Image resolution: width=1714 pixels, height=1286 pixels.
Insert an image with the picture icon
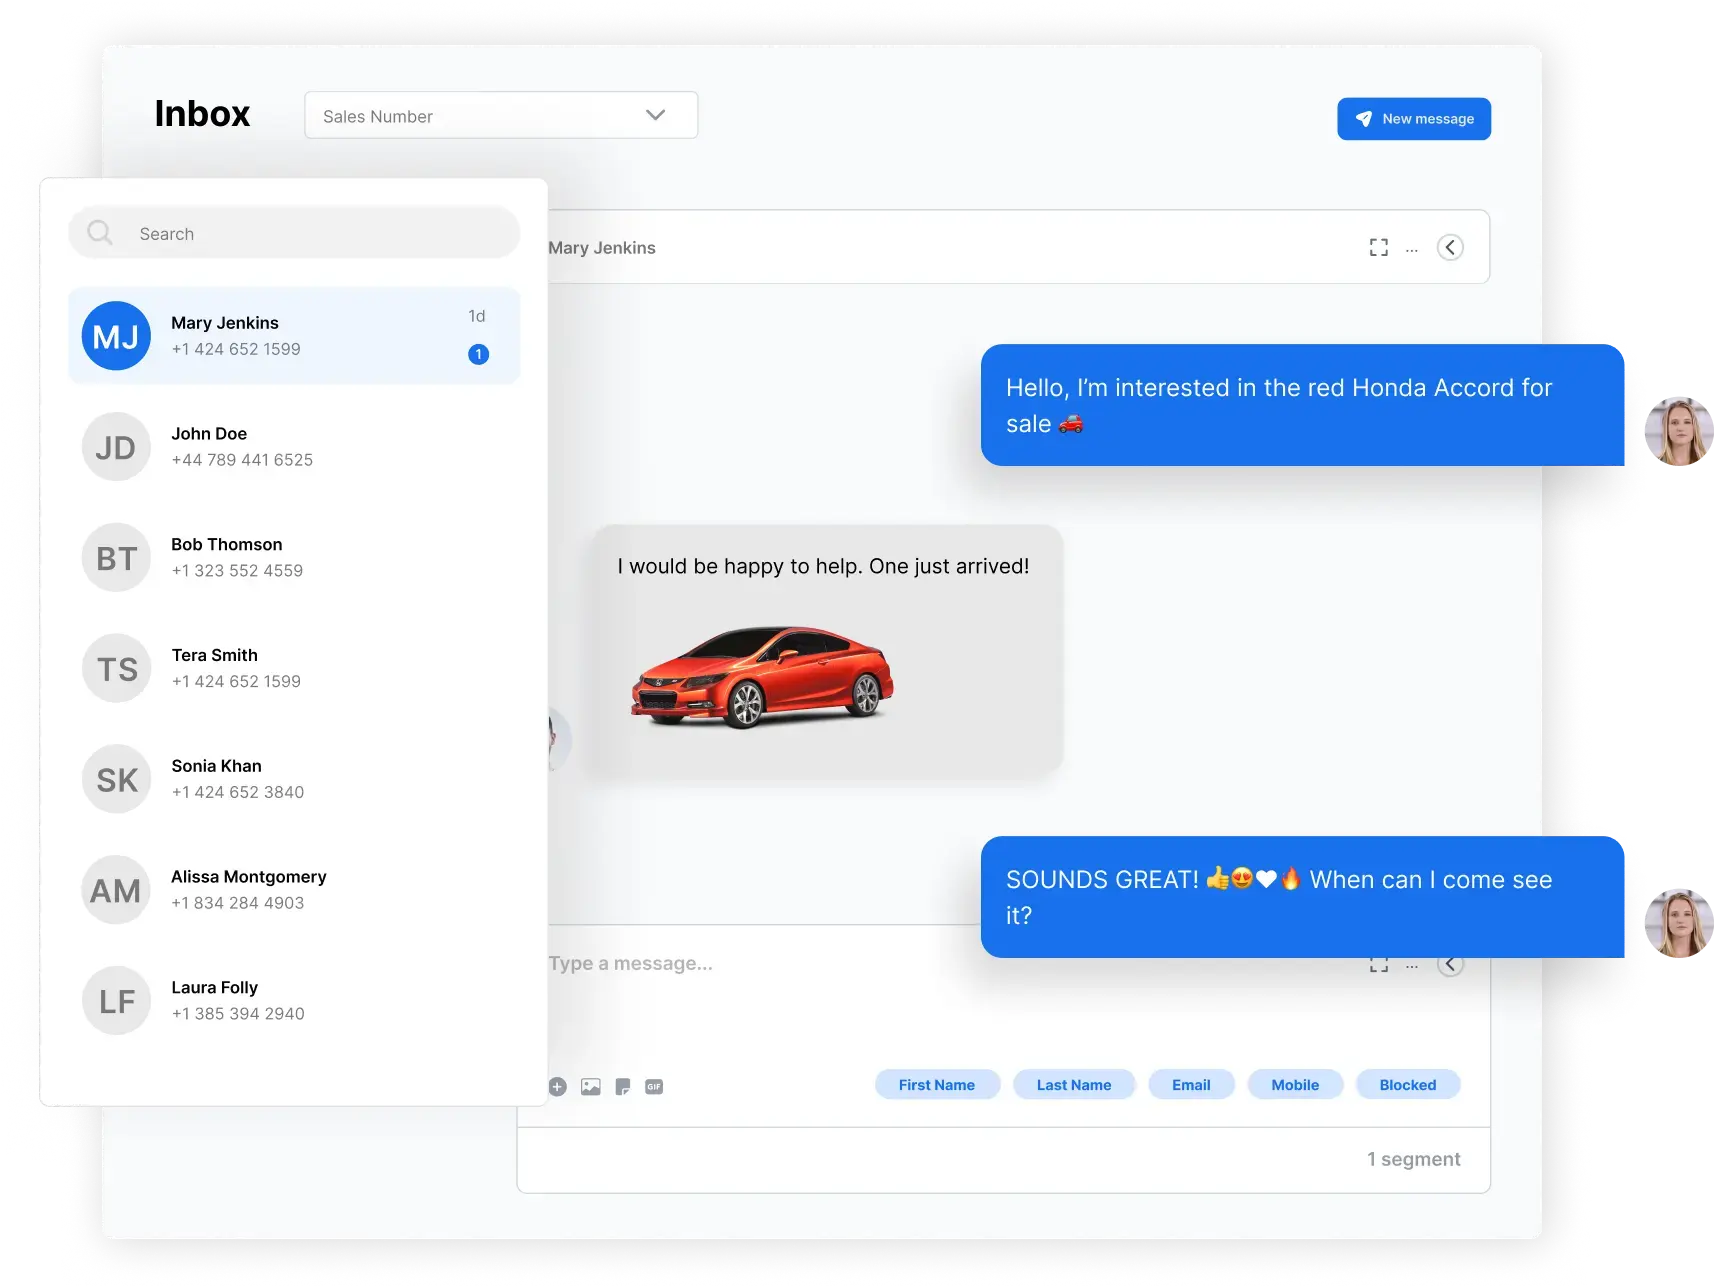click(591, 1087)
